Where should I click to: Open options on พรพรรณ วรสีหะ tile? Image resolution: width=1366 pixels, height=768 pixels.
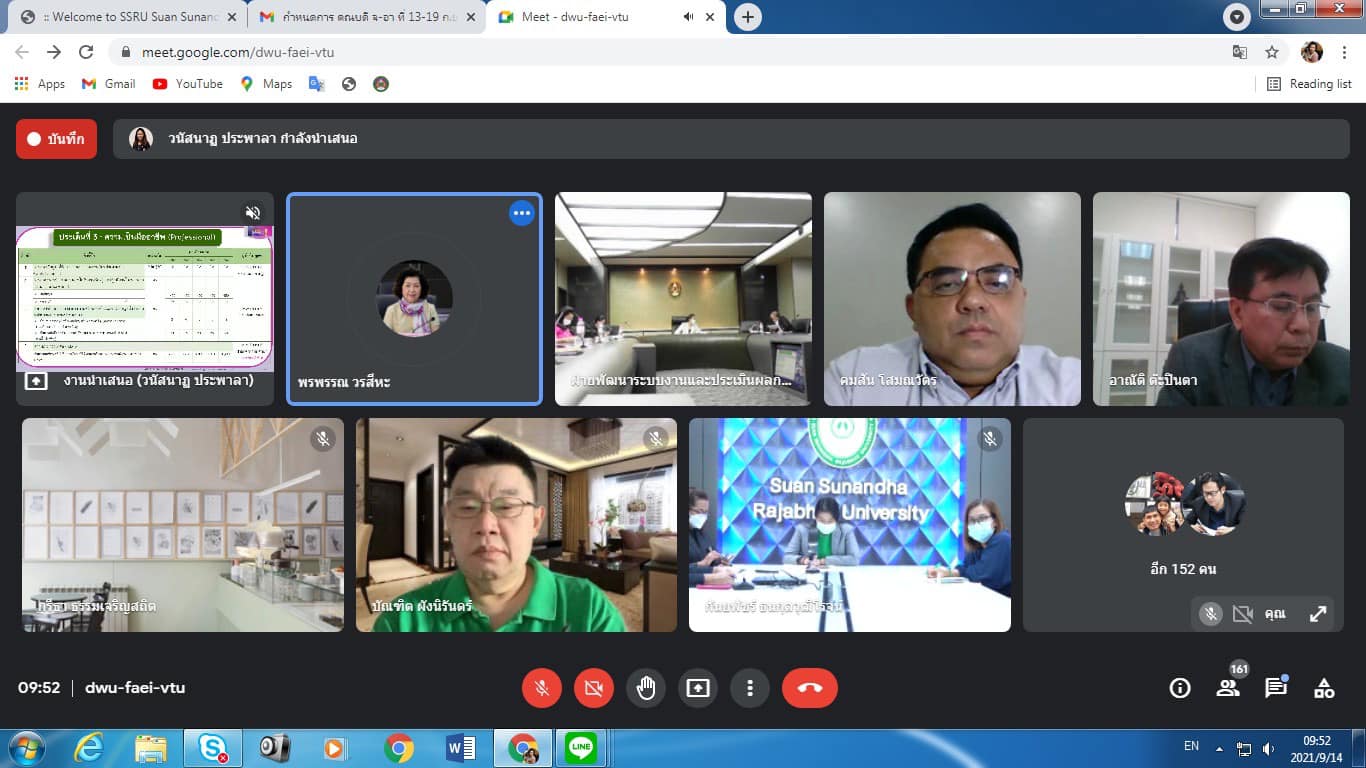click(x=521, y=213)
